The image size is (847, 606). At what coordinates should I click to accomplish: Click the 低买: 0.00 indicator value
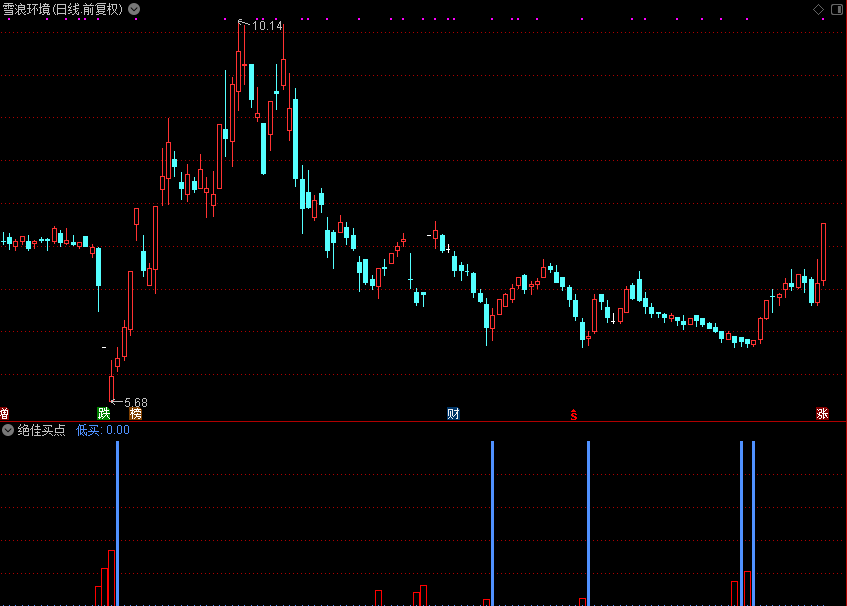tap(103, 430)
